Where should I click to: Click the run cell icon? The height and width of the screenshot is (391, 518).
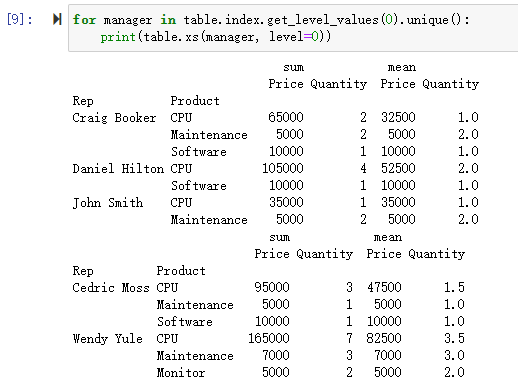click(x=57, y=19)
